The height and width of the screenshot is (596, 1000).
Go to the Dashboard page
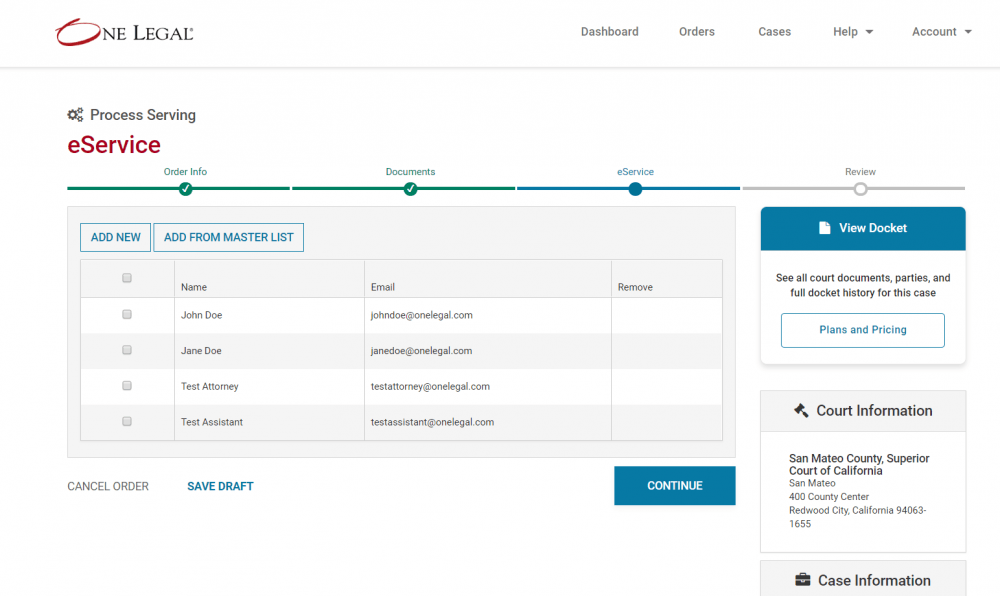[609, 32]
